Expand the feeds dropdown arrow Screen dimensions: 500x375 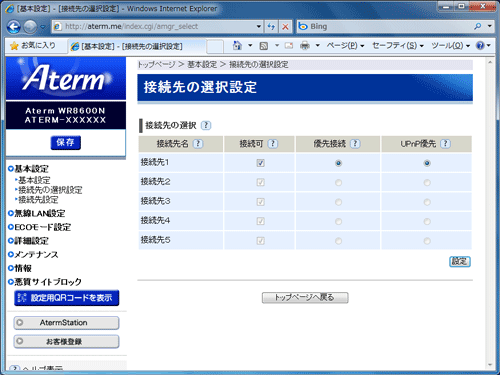277,45
